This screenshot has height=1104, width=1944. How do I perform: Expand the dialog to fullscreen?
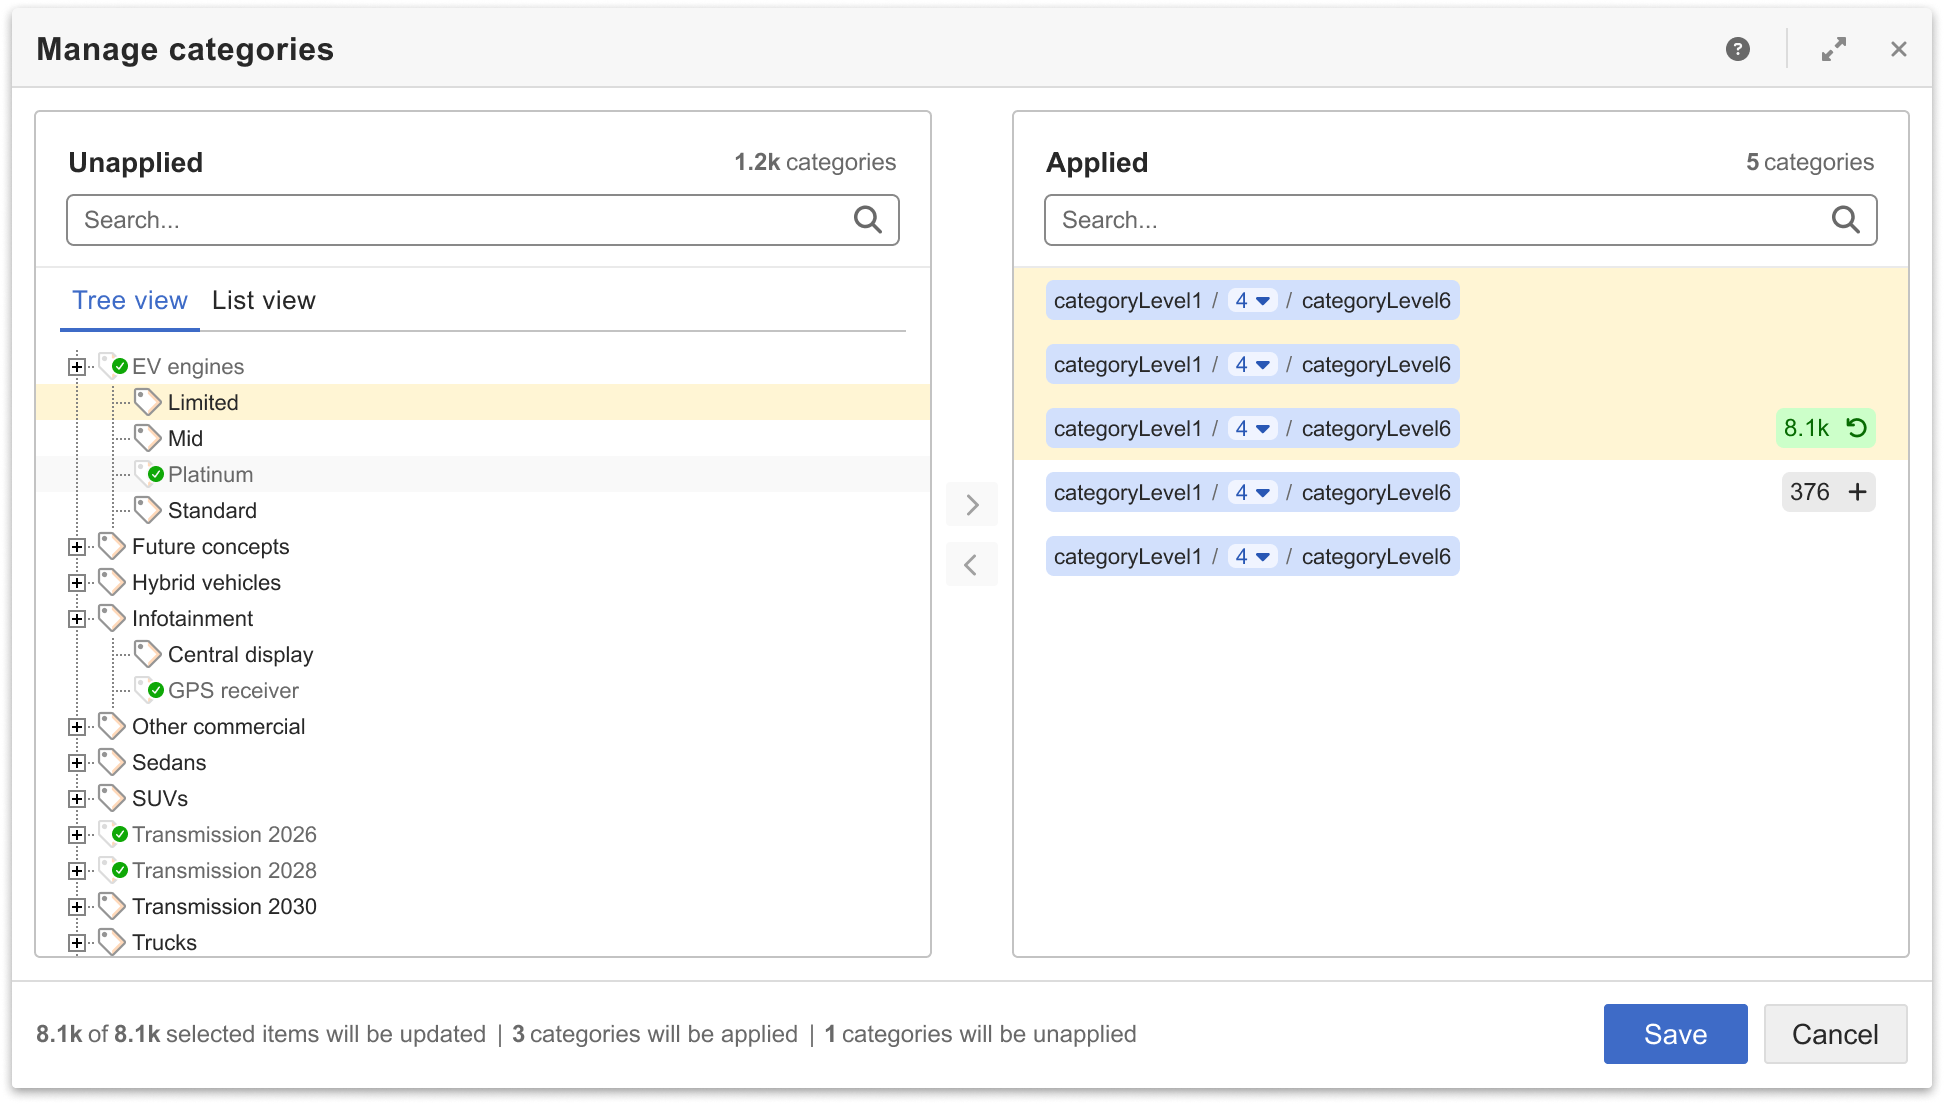click(1835, 48)
